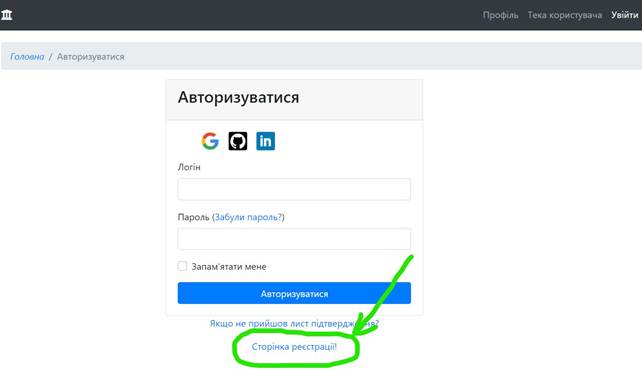Open the "Сторінка реєстрації!" link
This screenshot has width=642, height=371.
[x=294, y=347]
